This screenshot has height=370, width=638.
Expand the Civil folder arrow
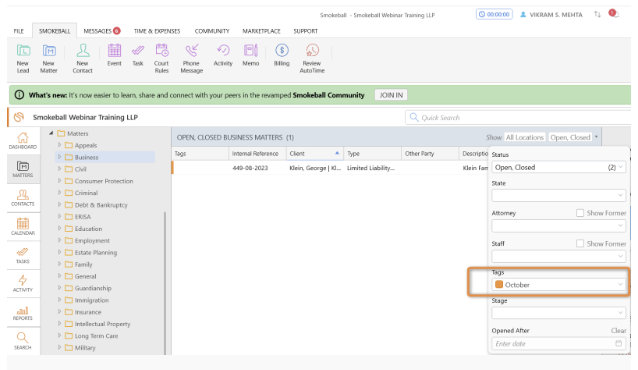click(59, 169)
